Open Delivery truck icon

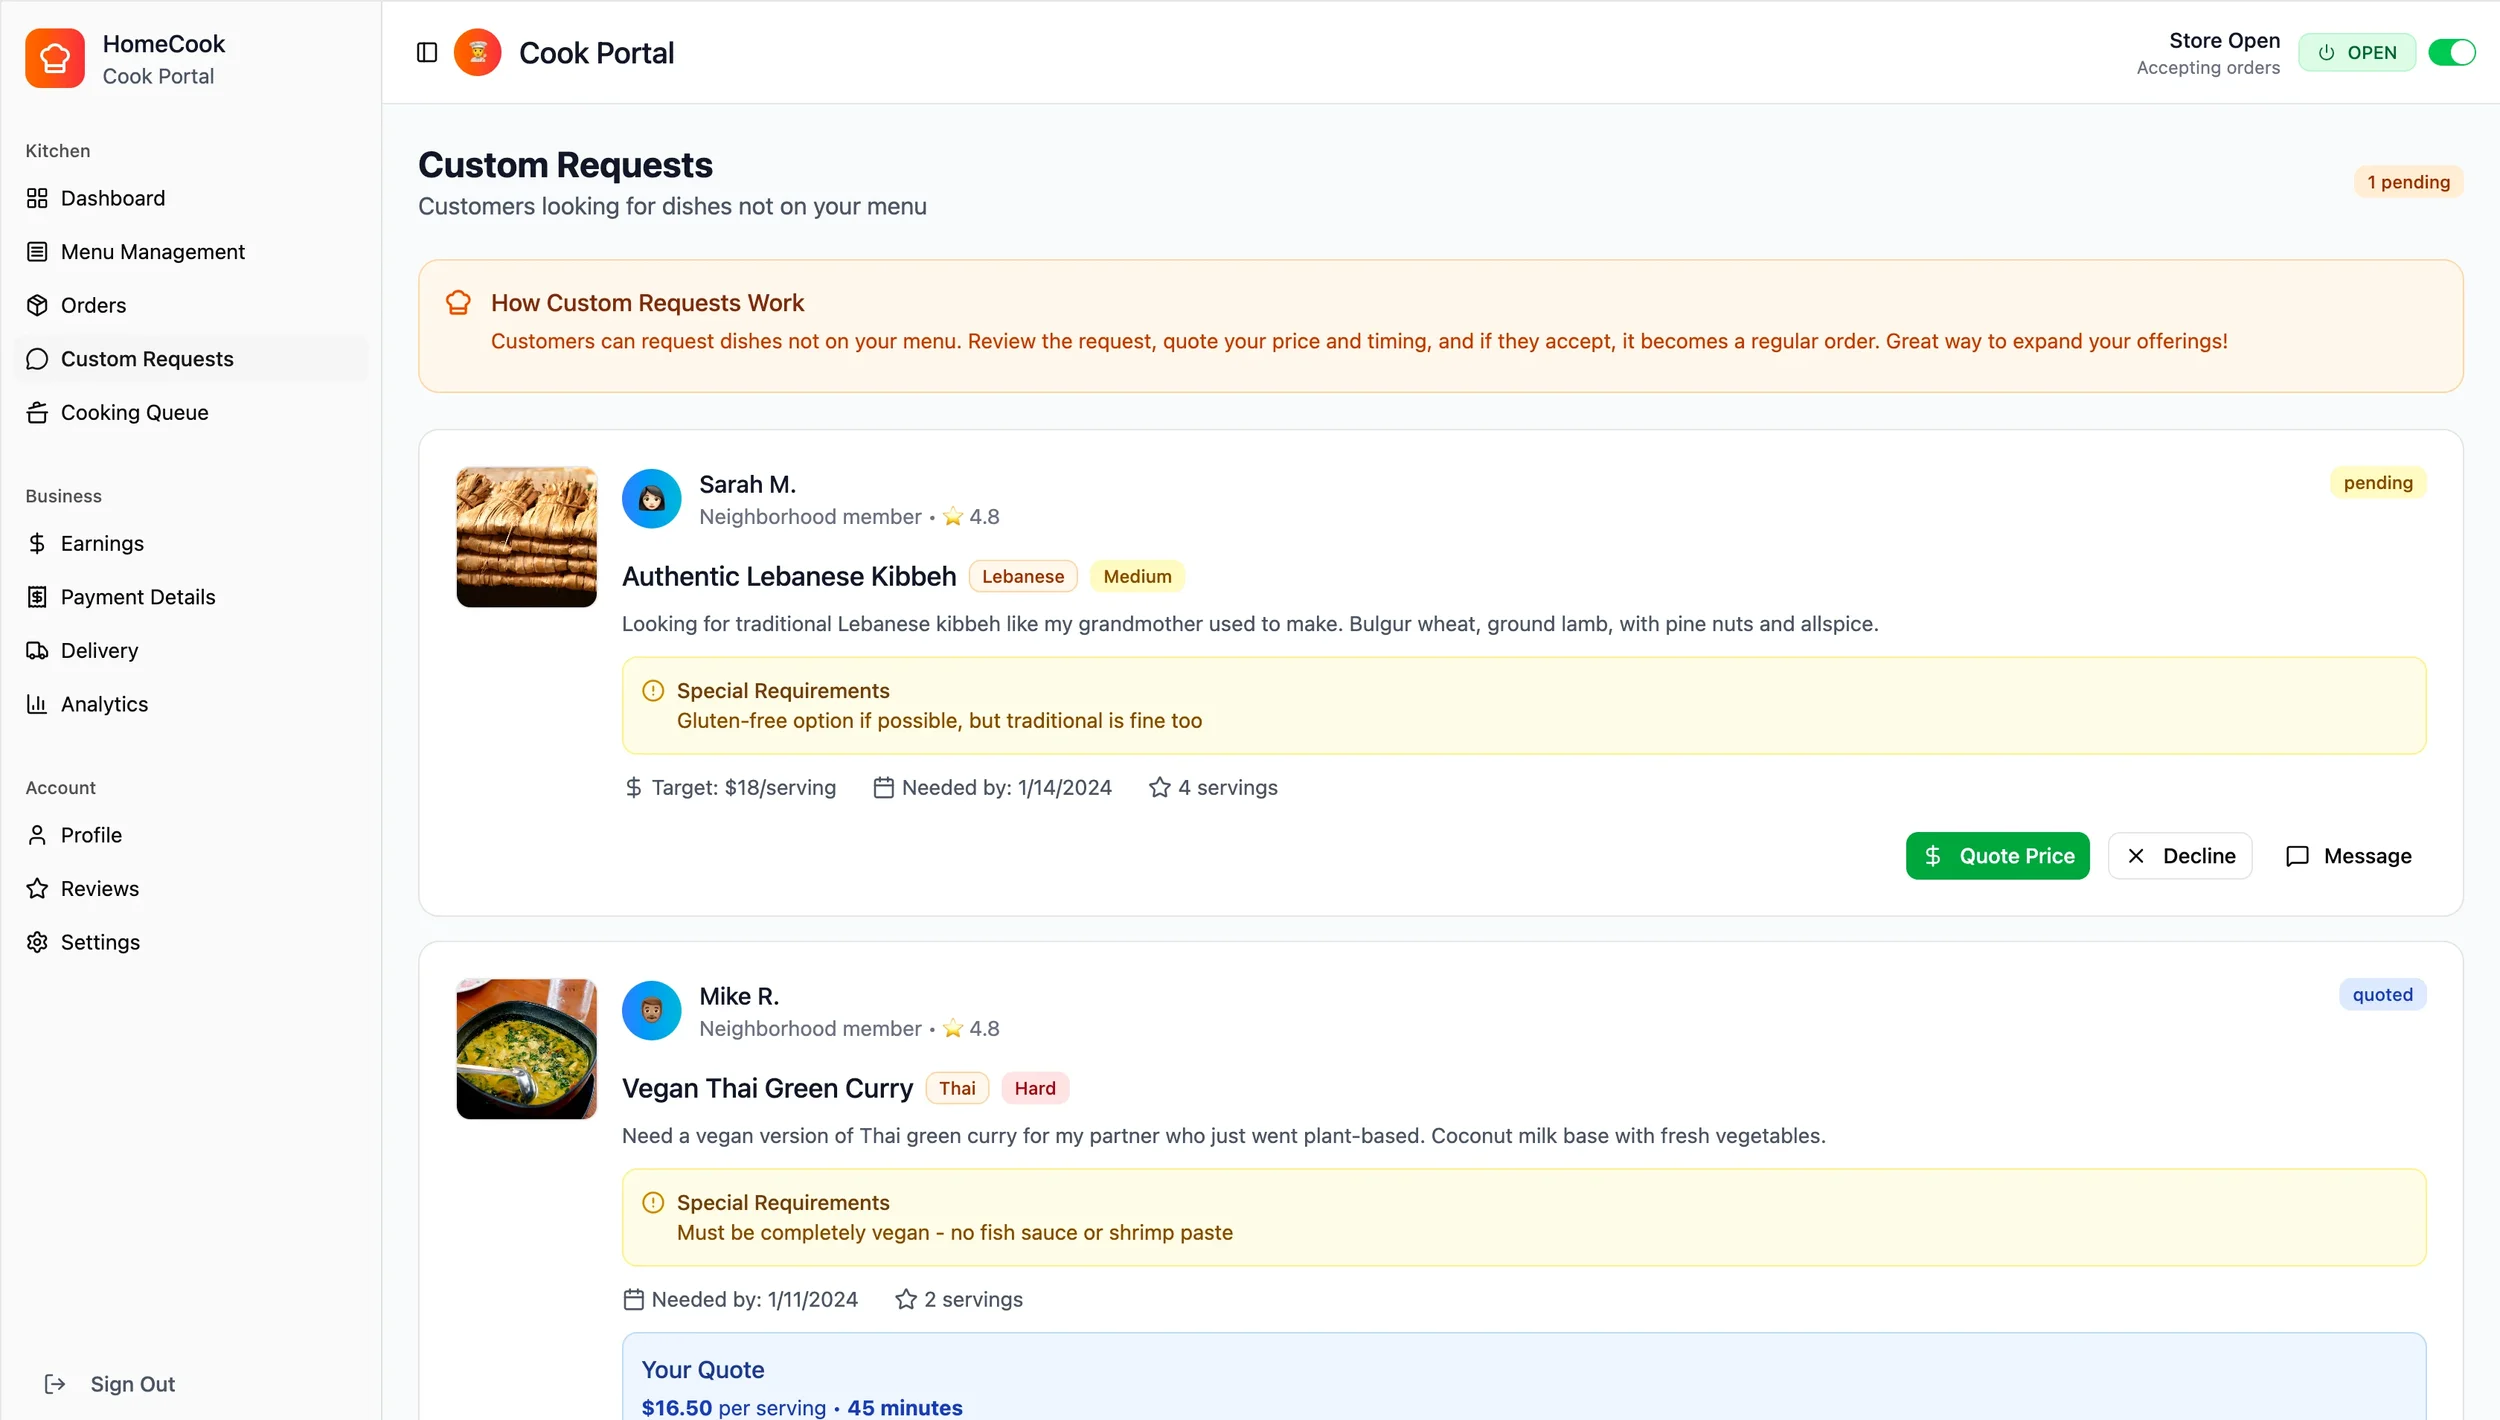point(37,650)
